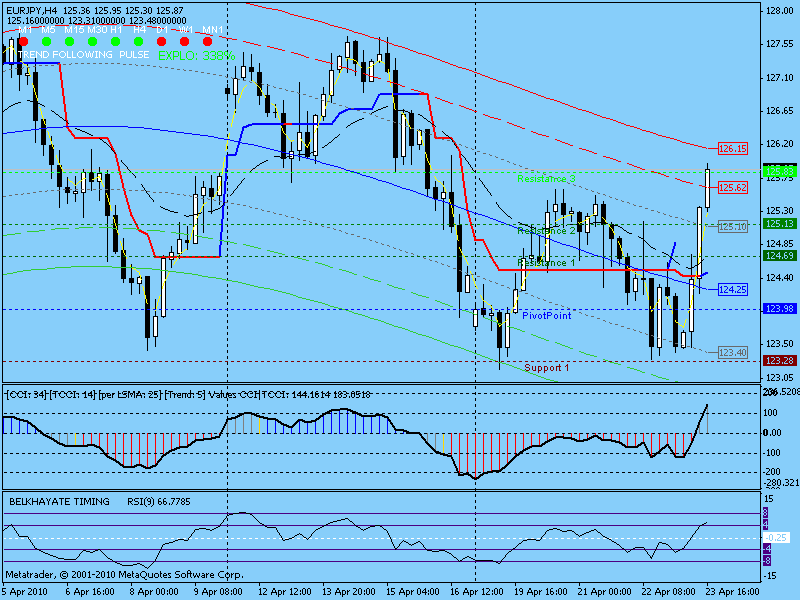
Task: Click the red MN1 timeframe indicator dot
Action: (x=207, y=42)
